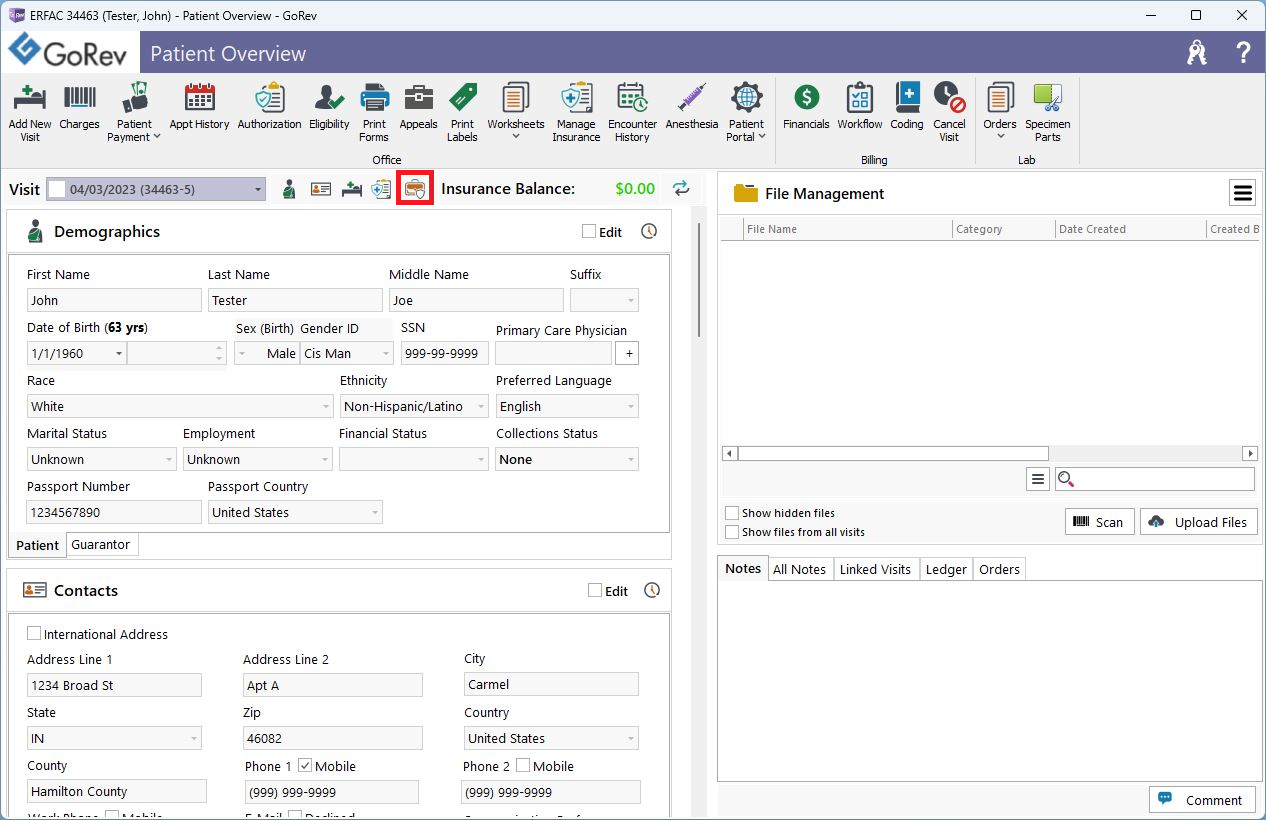This screenshot has height=820, width=1266.
Task: Open the Visit date dropdown arrow
Action: [x=258, y=189]
